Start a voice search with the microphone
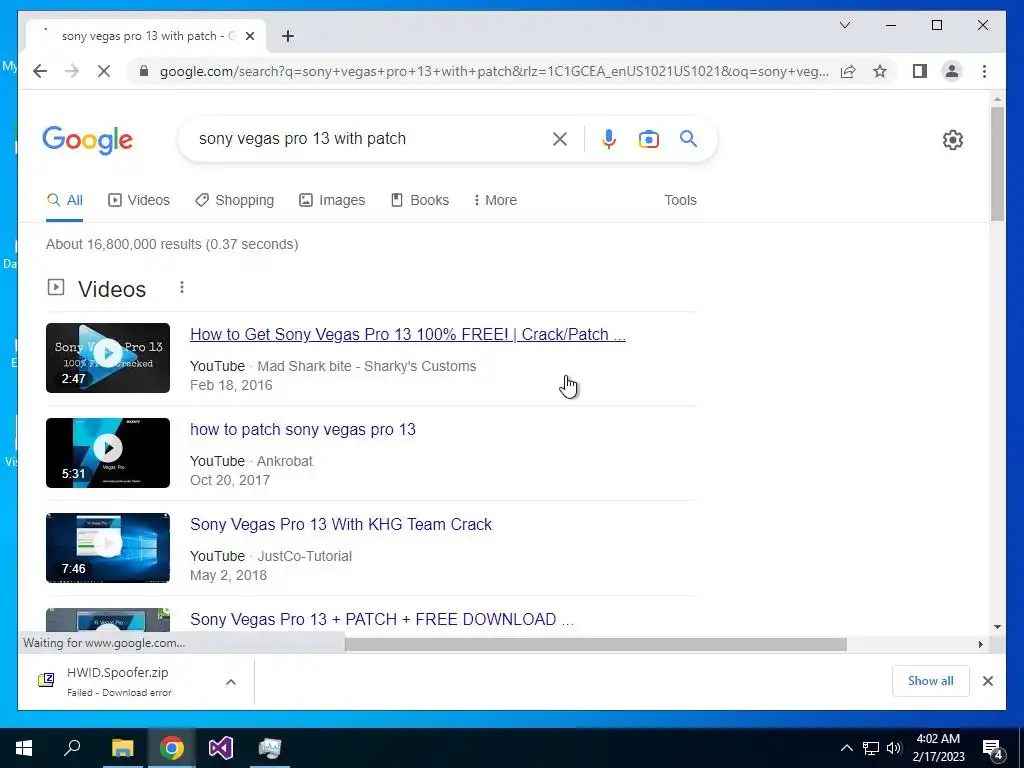The width and height of the screenshot is (1024, 768). point(609,139)
